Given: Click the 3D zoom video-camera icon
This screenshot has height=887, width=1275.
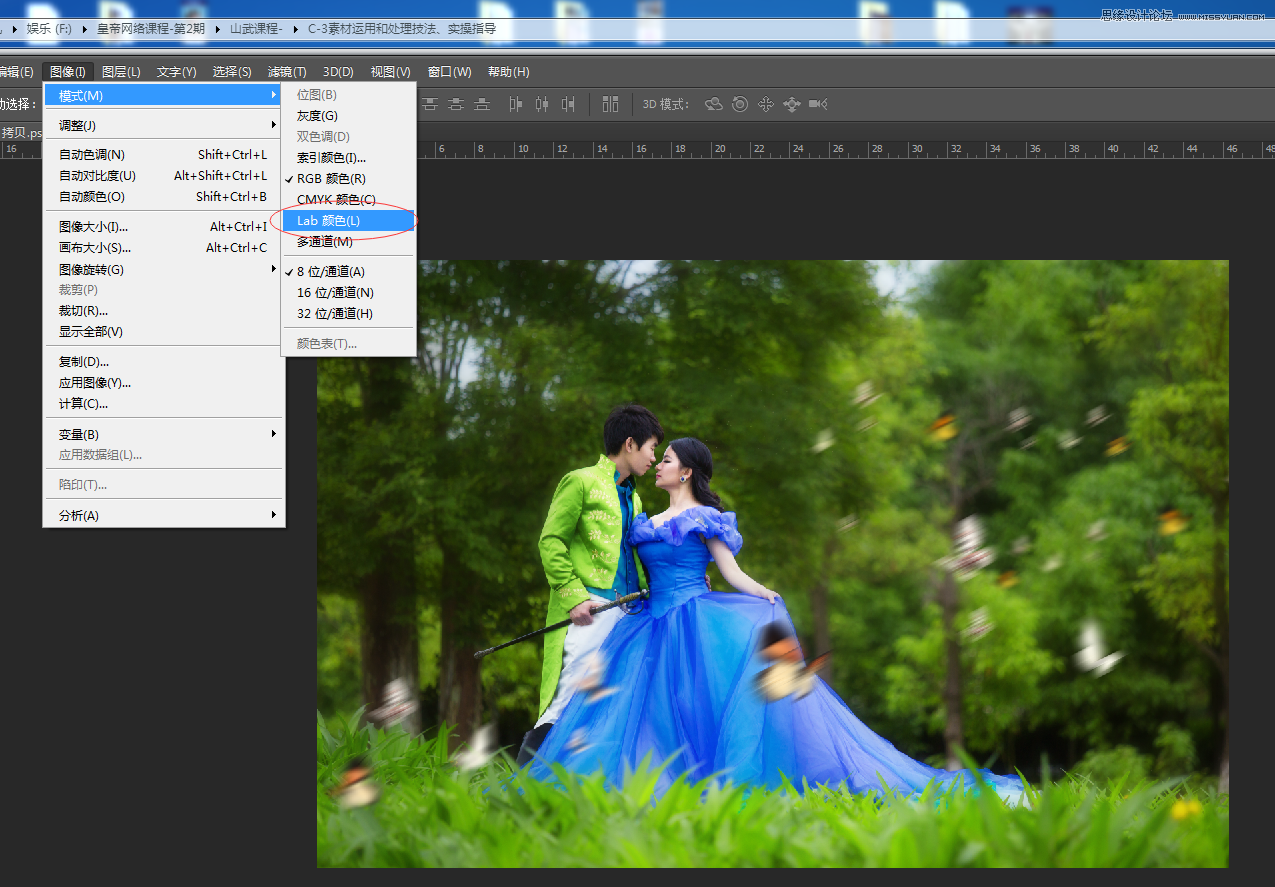Looking at the screenshot, I should (818, 104).
